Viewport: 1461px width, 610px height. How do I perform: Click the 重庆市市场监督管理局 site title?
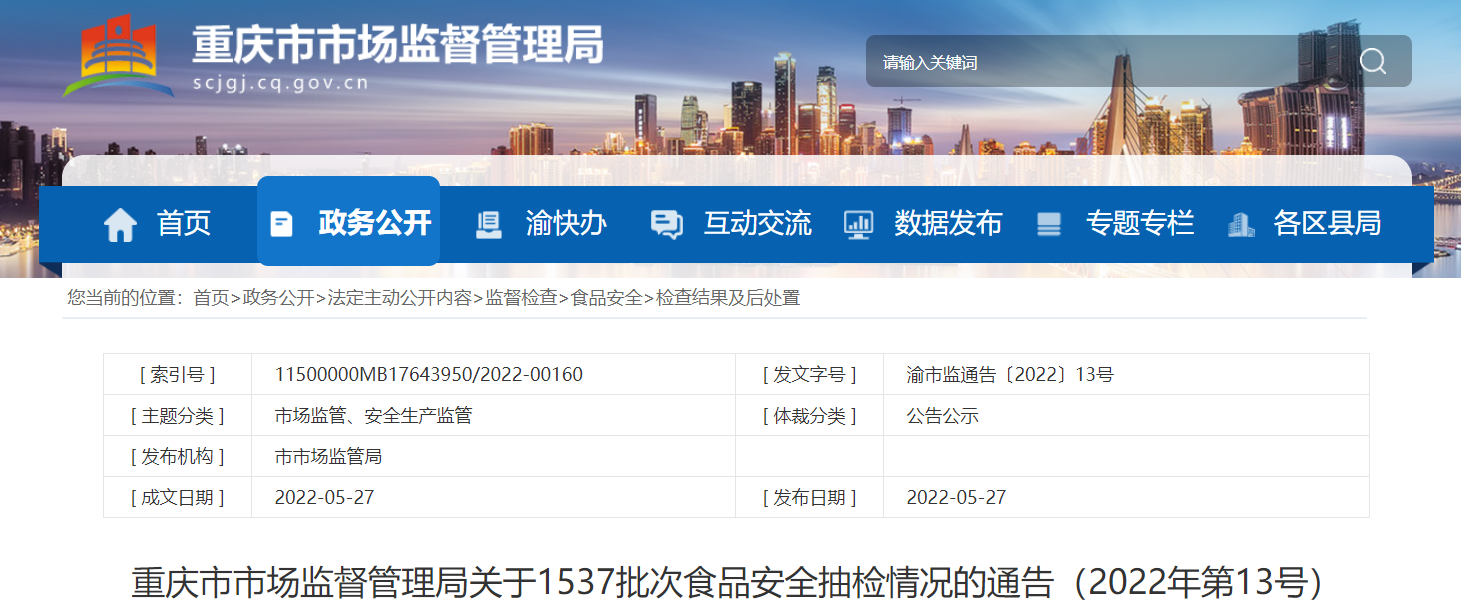pyautogui.click(x=398, y=45)
